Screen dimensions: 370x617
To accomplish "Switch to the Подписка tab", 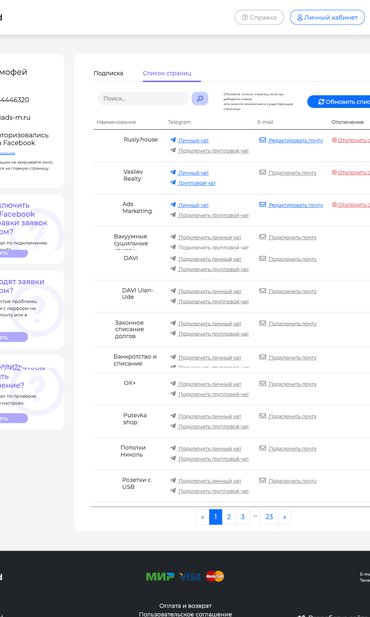I will 108,73.
